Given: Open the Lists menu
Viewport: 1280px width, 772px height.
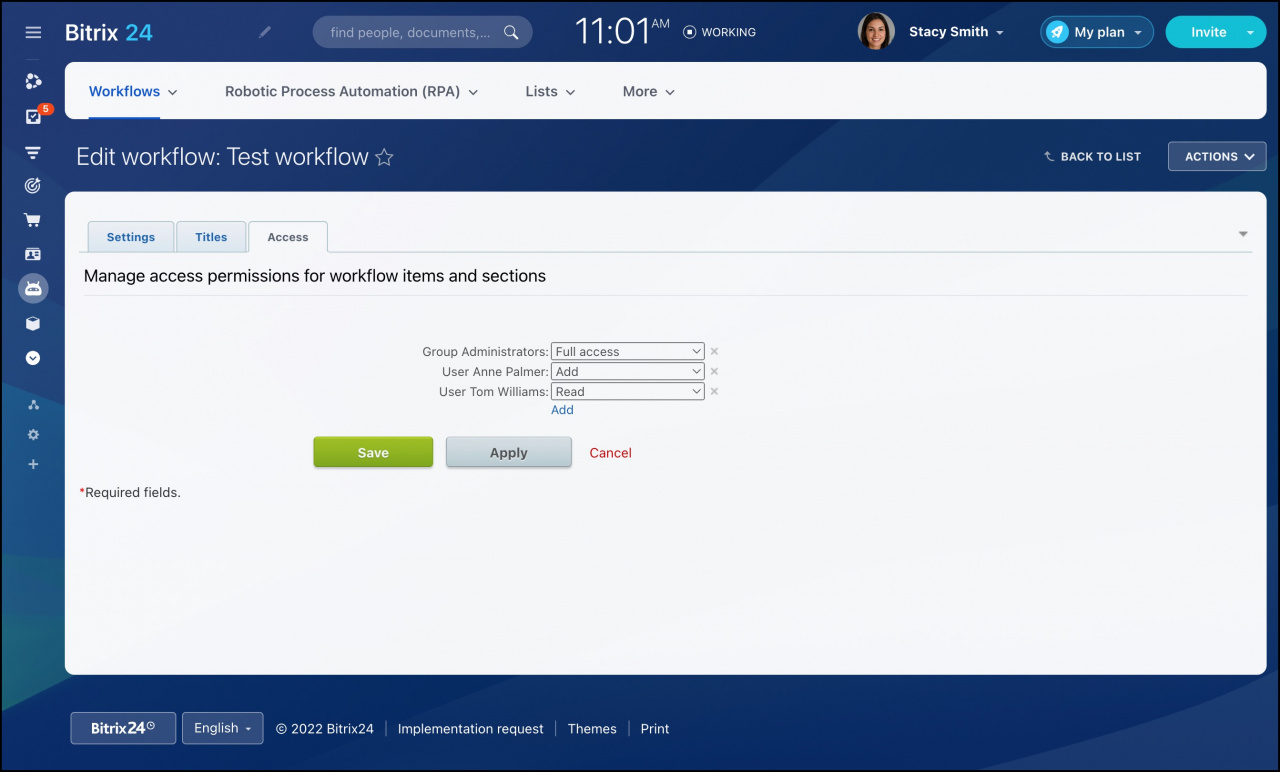Looking at the screenshot, I should point(551,91).
